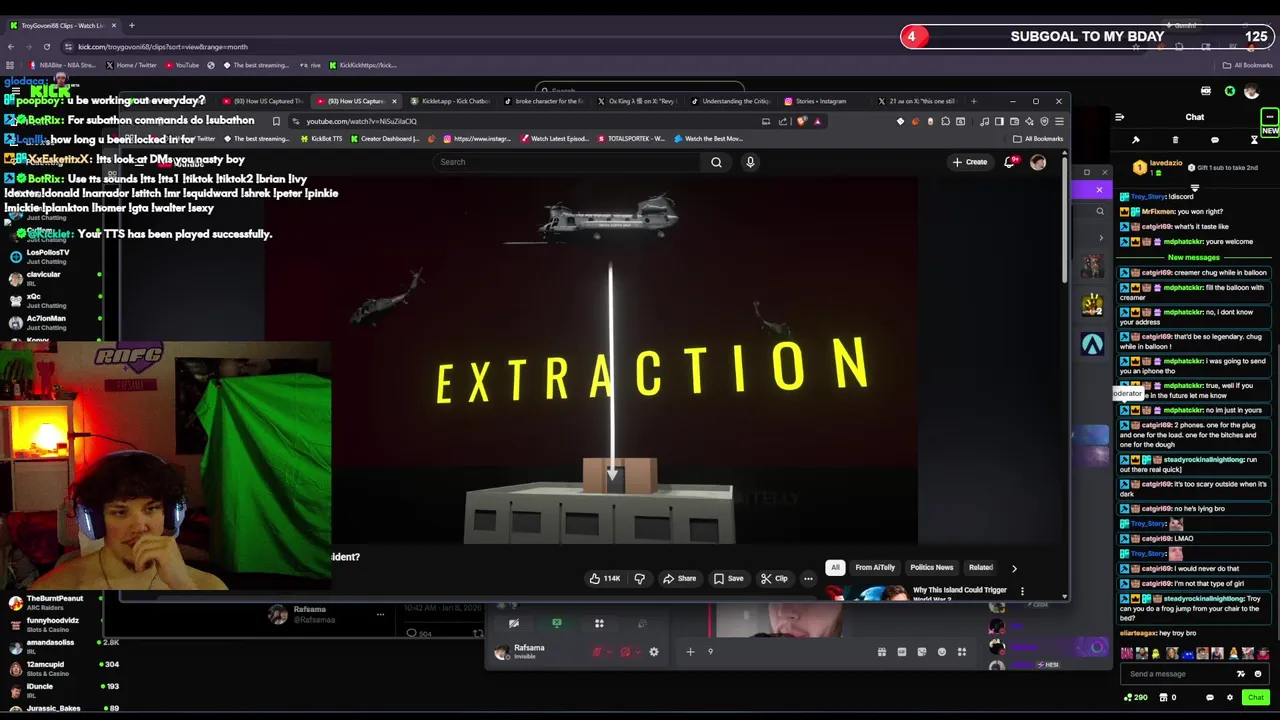The height and width of the screenshot is (720, 1280).
Task: Select the From AiTelly chip
Action: pyautogui.click(x=875, y=568)
